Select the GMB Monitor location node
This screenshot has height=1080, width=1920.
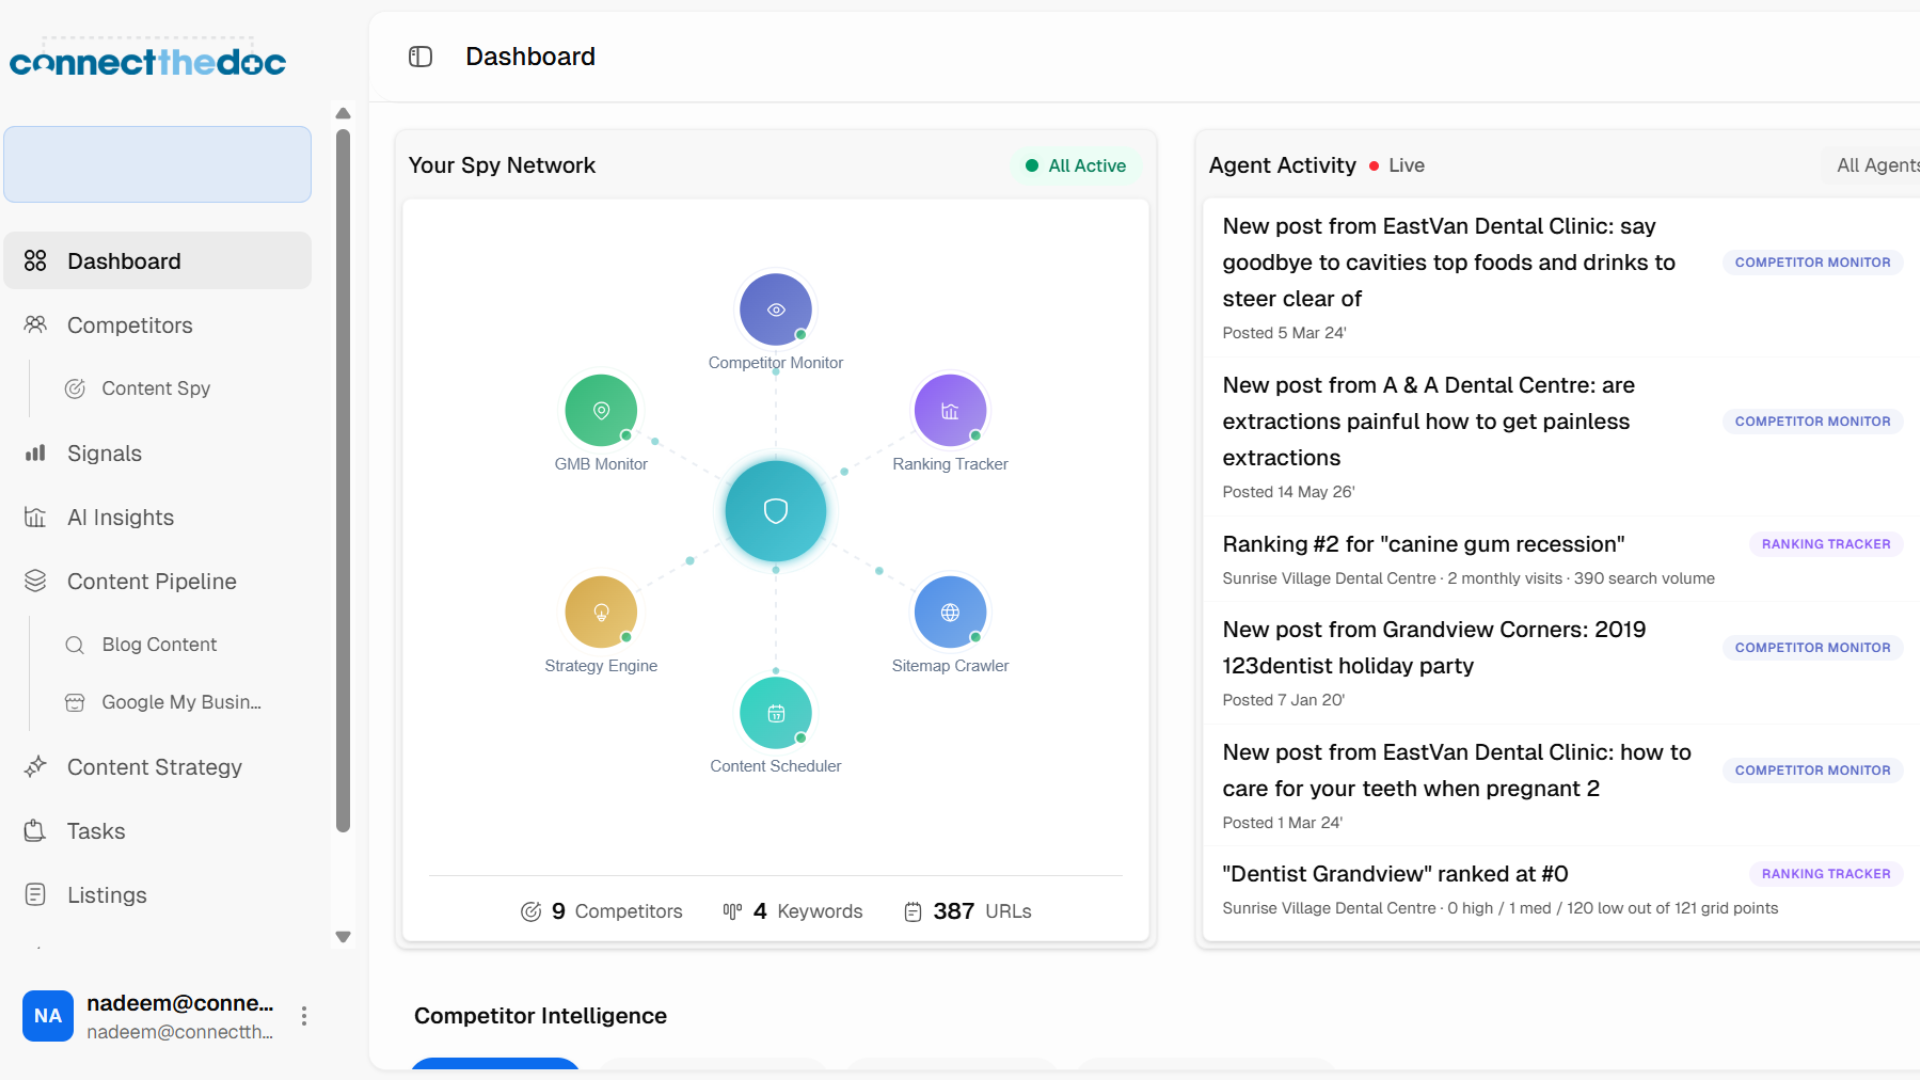click(x=601, y=410)
